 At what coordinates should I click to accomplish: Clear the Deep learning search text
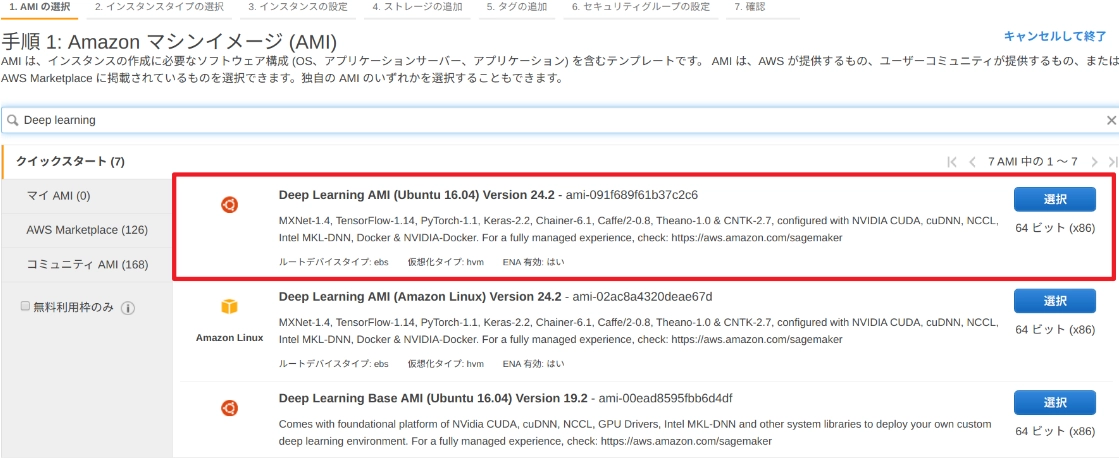pos(1111,120)
